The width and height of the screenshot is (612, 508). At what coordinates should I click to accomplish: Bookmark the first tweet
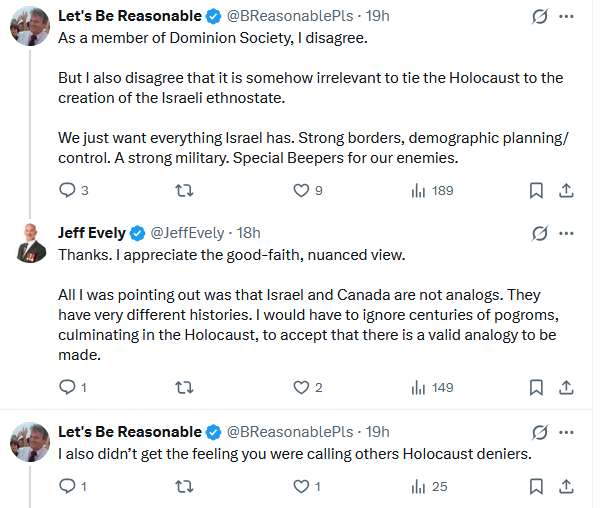click(536, 190)
